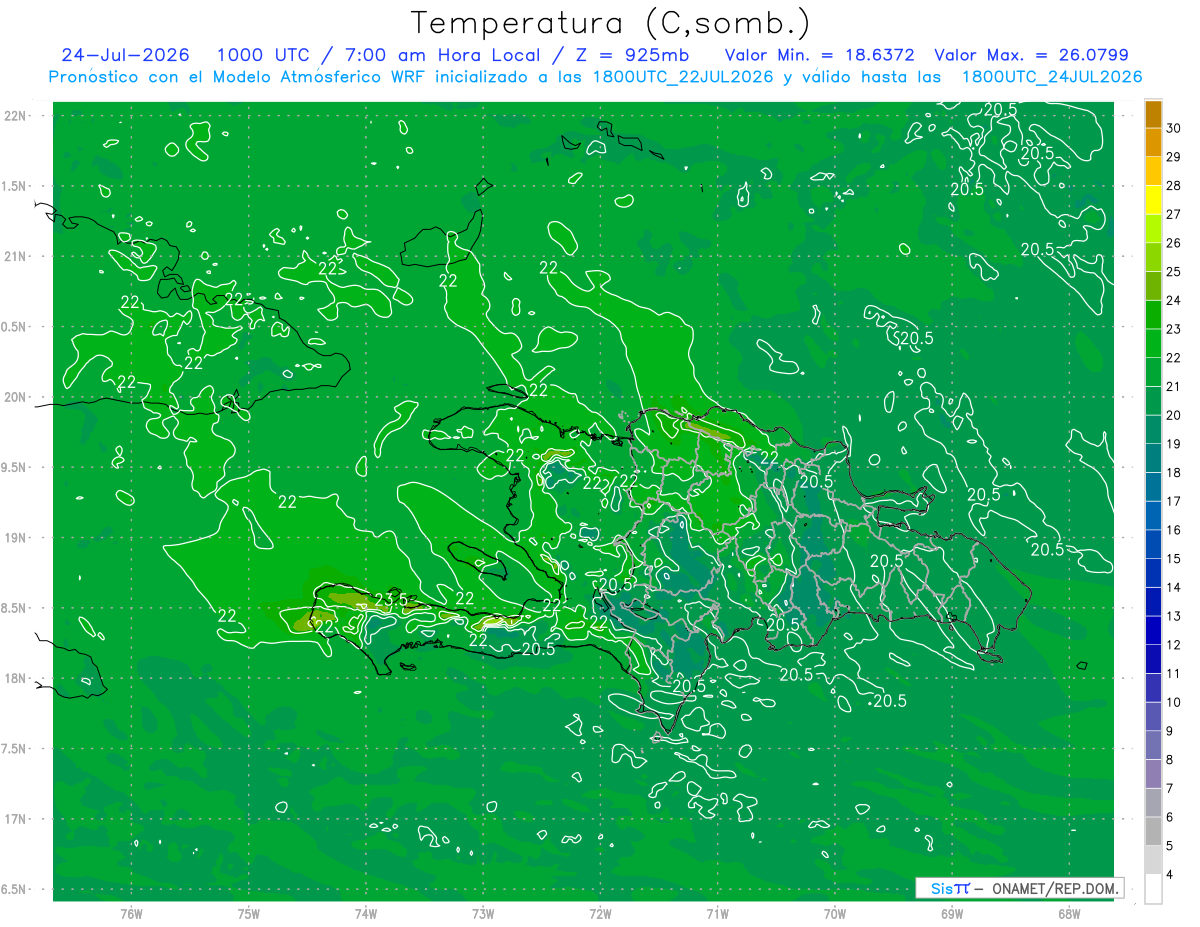Click the dark blue colorbar swatch between 11 and 12
The width and height of the screenshot is (1200, 927).
click(x=1154, y=660)
